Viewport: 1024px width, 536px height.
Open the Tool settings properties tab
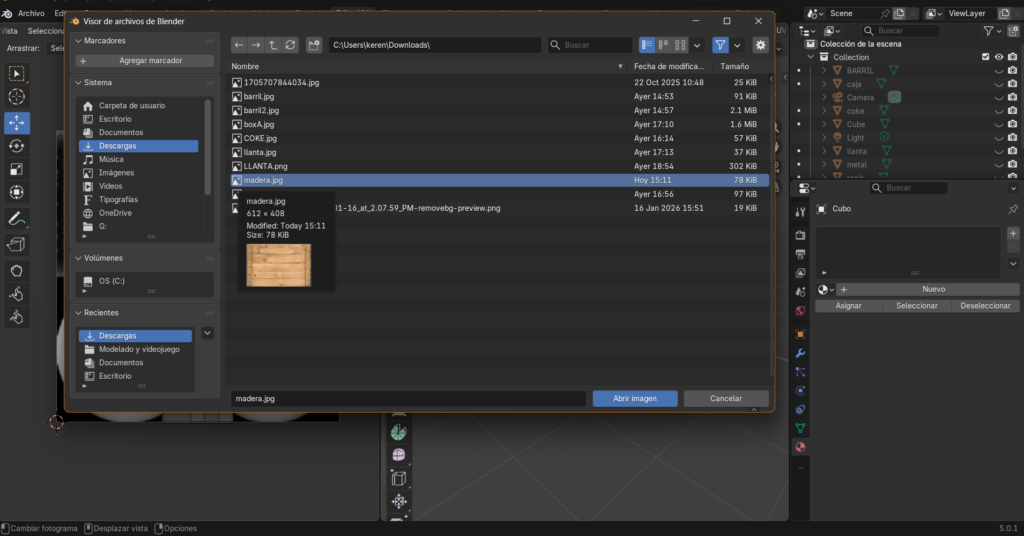800,212
